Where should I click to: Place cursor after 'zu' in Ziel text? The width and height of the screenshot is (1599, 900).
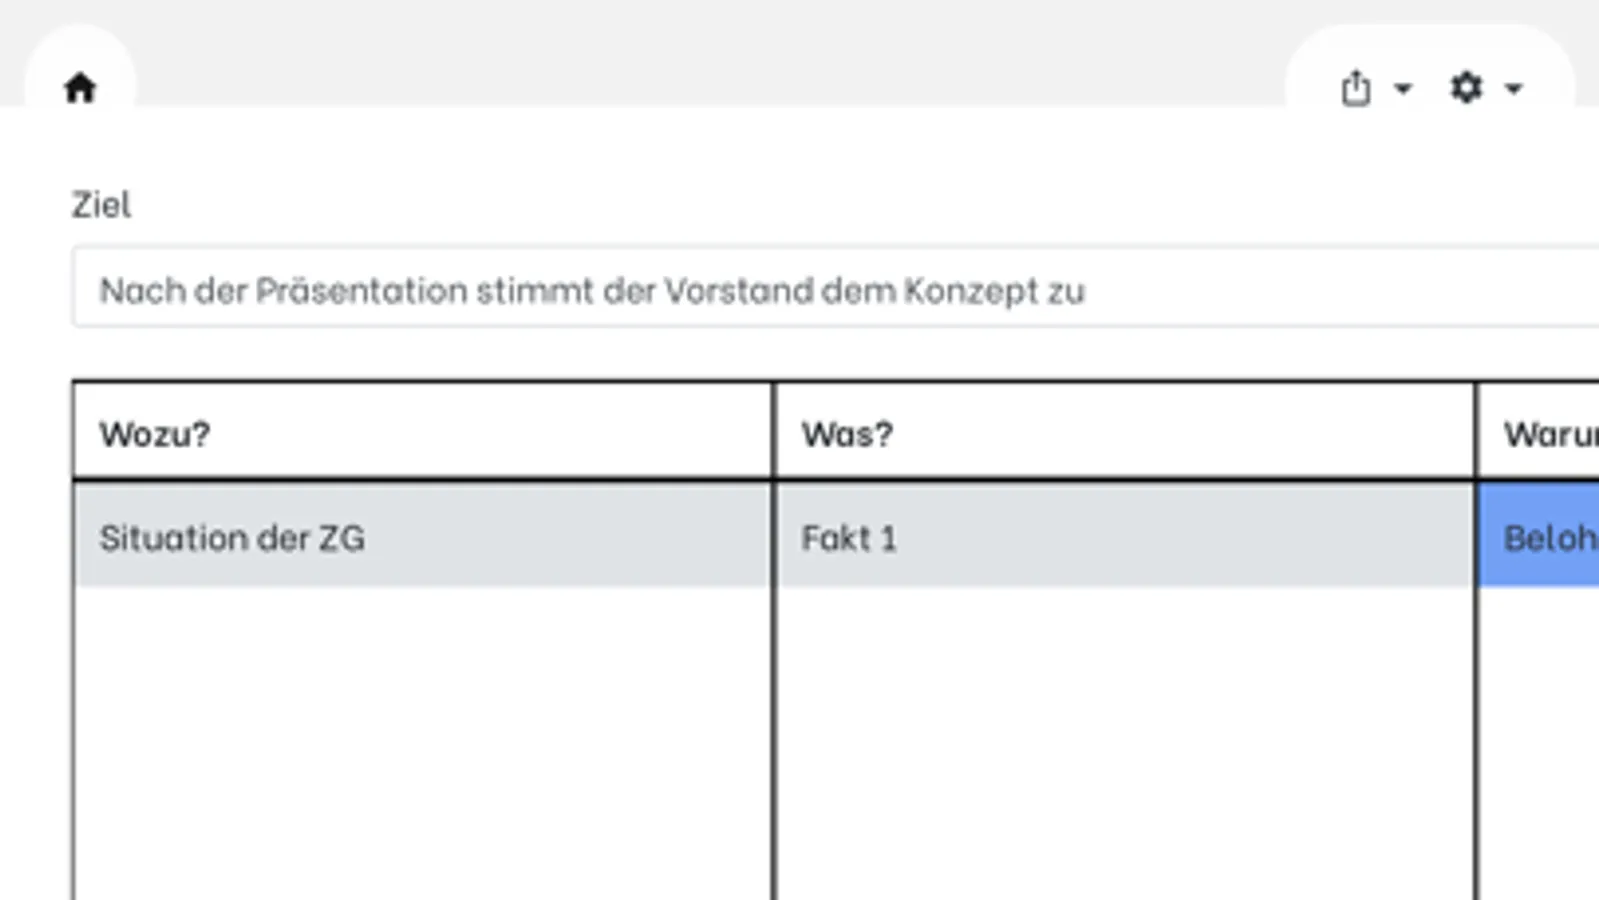[x=1087, y=291]
